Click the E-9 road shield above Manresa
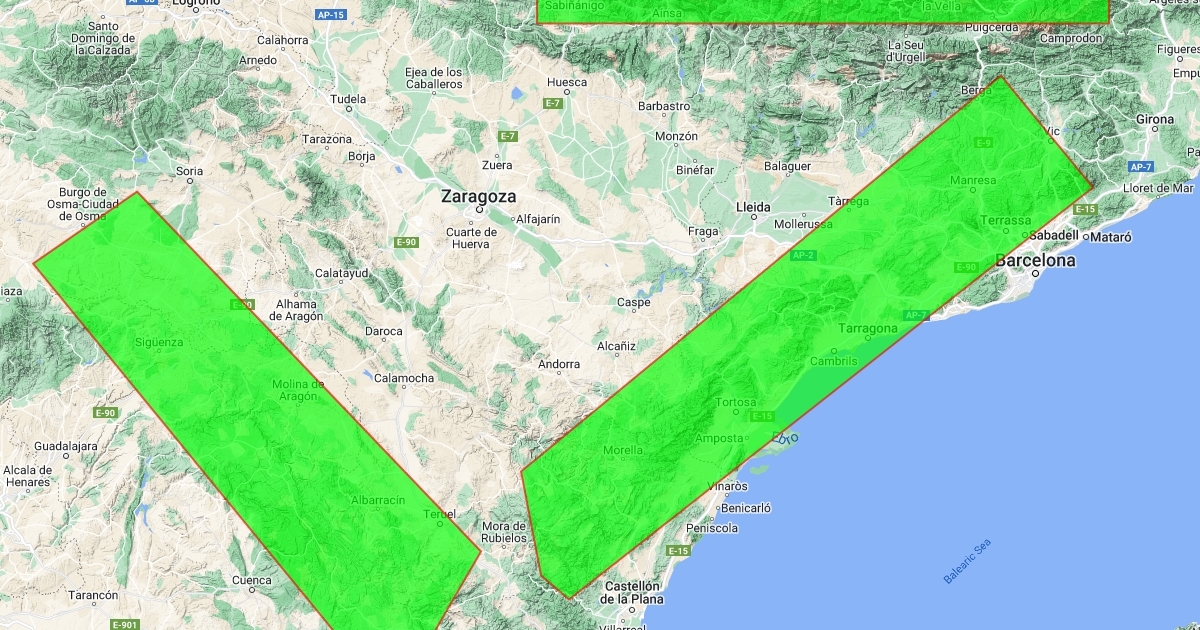1200x630 pixels. click(983, 143)
